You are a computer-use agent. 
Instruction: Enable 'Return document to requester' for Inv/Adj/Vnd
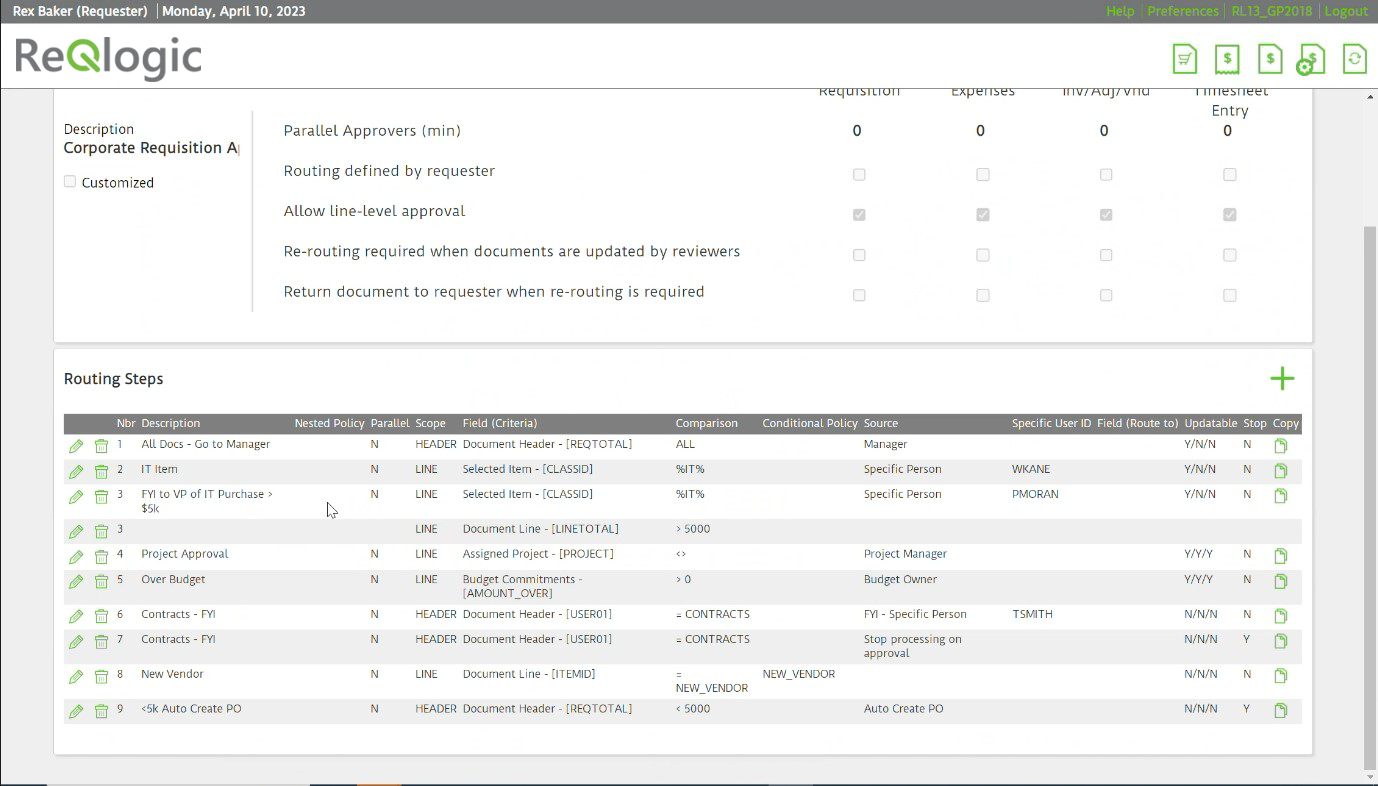click(1106, 295)
